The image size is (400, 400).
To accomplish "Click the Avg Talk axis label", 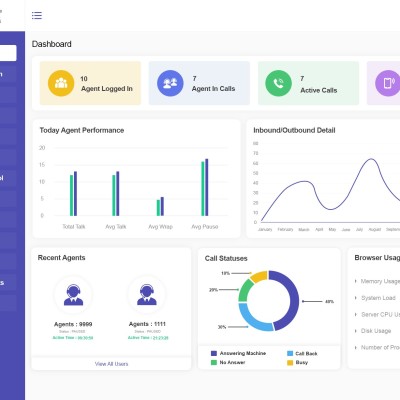I will point(116,227).
